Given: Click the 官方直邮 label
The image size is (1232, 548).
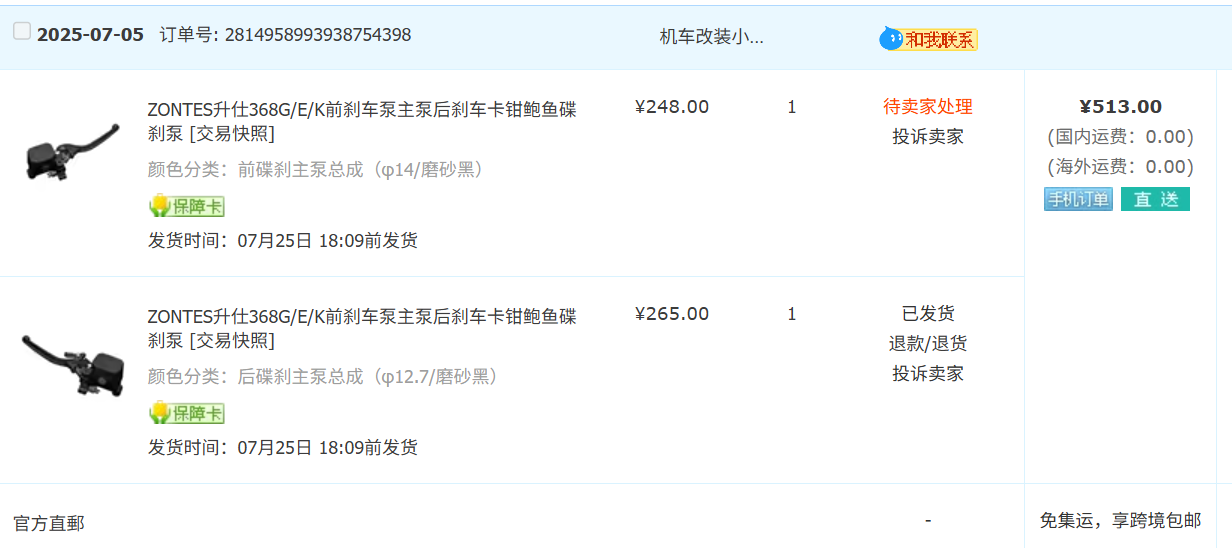Looking at the screenshot, I should point(49,523).
